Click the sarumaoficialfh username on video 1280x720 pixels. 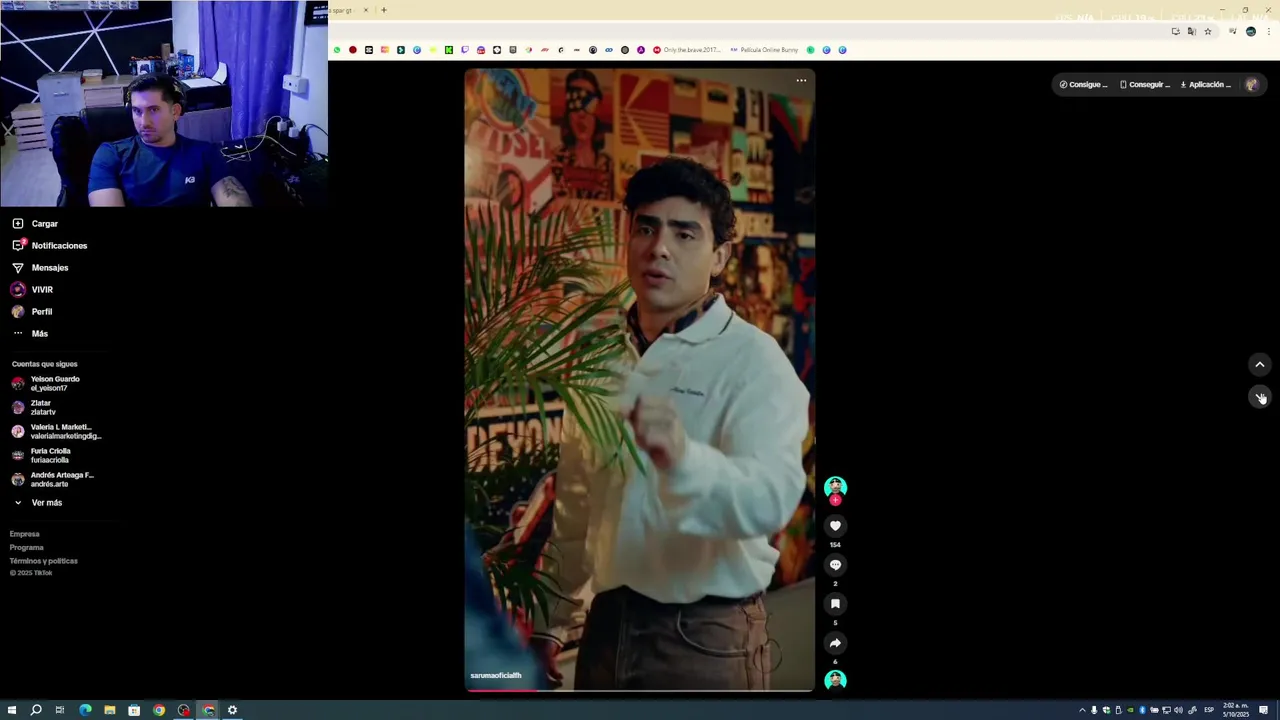(496, 676)
